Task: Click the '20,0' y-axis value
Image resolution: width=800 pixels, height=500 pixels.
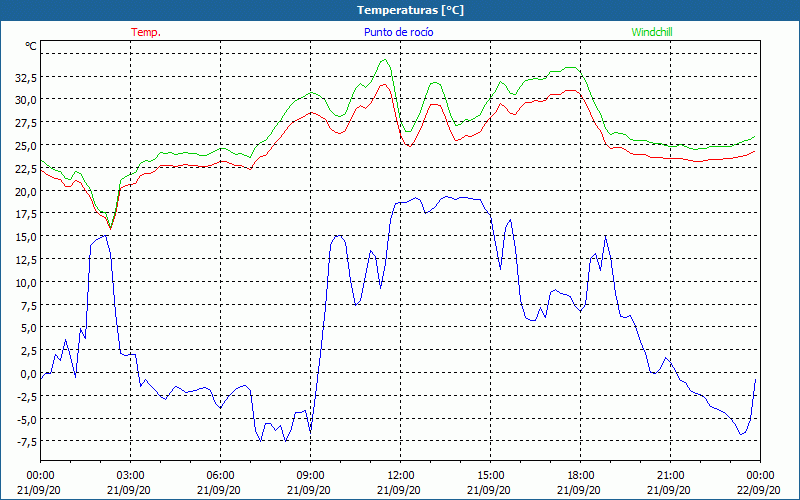Action: [26, 191]
